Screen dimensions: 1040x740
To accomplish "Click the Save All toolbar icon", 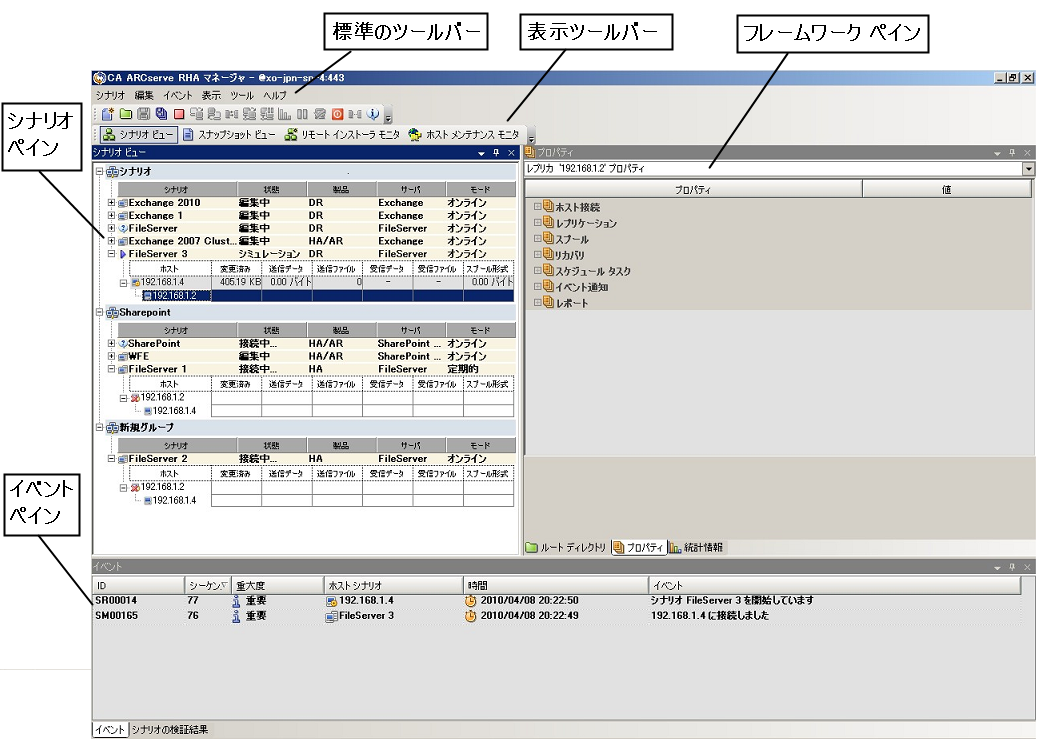I will click(161, 115).
